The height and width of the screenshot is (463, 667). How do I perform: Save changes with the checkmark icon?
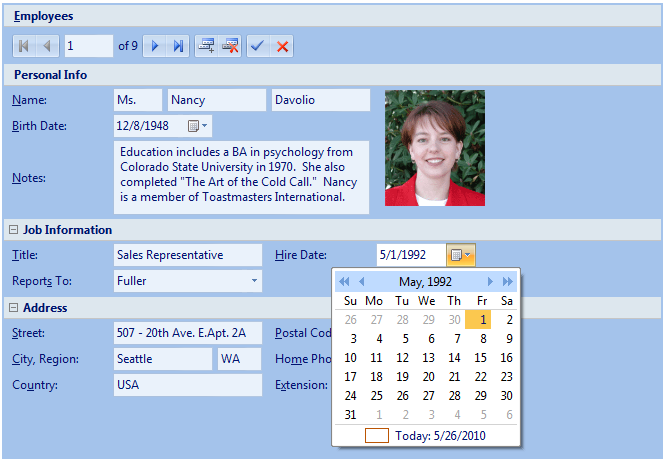point(258,46)
